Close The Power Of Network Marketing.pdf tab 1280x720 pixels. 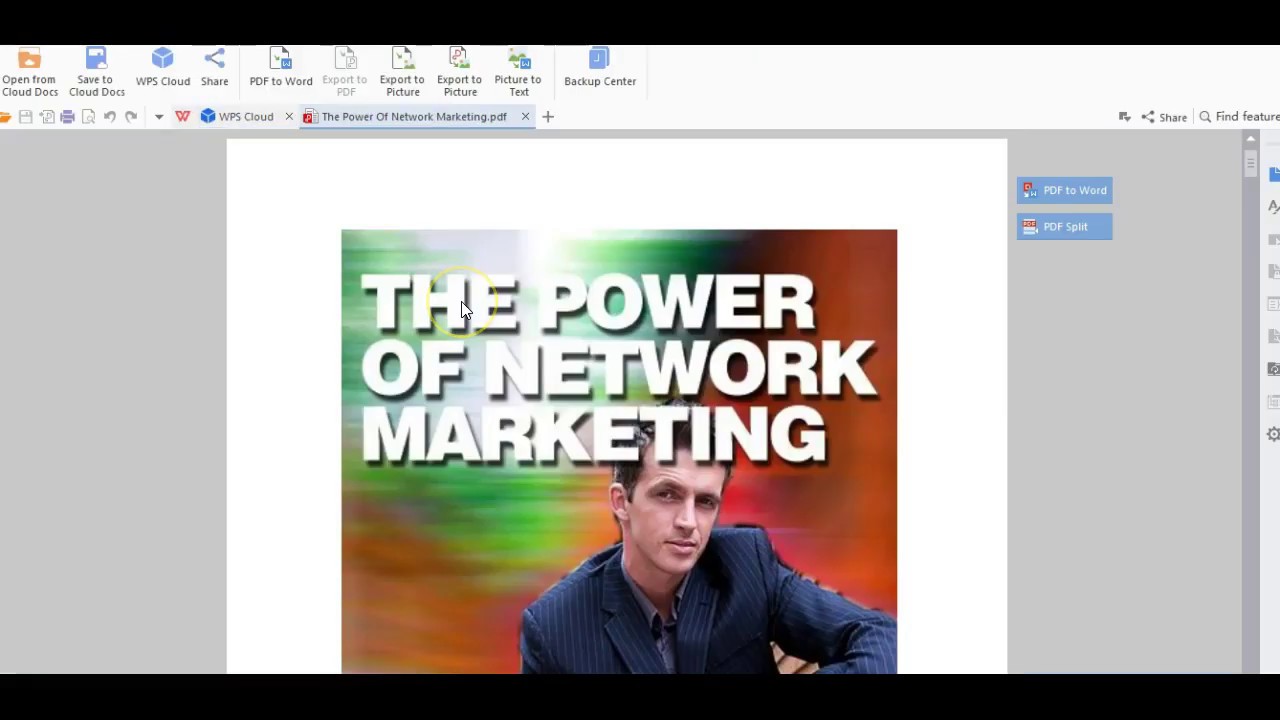tap(525, 117)
